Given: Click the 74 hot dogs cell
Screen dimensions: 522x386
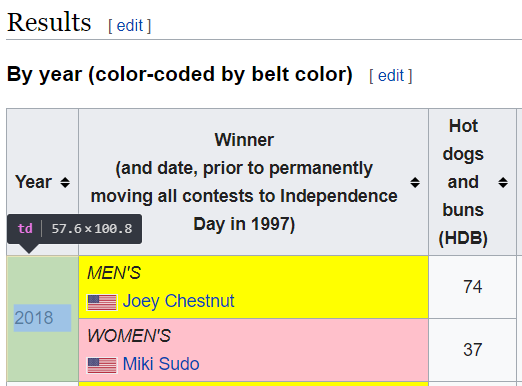Looking at the screenshot, I should point(472,287).
